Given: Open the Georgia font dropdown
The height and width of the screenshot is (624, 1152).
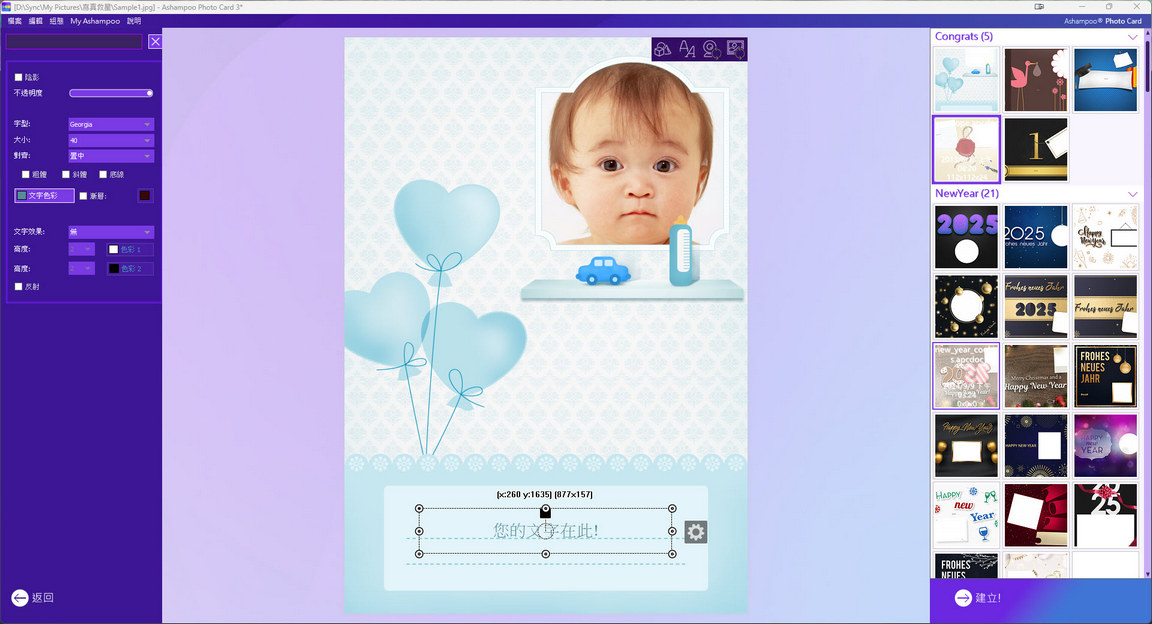Looking at the screenshot, I should (x=110, y=125).
